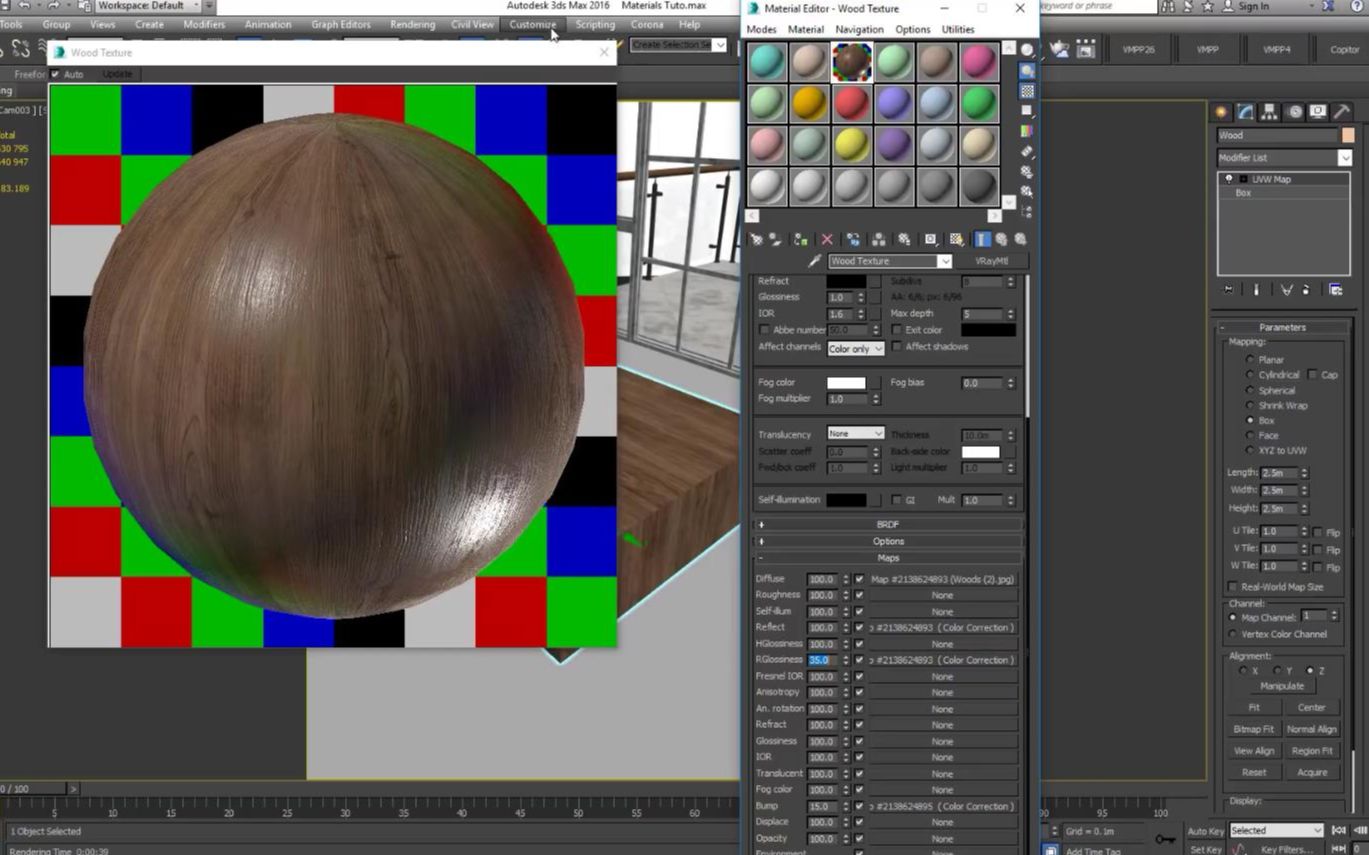Click the Normal Align button

[1311, 729]
